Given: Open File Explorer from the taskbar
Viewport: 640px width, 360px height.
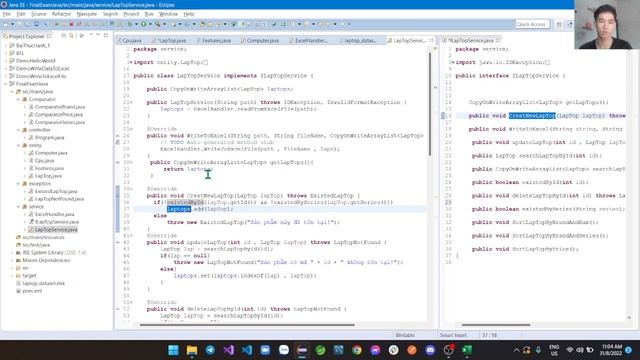Looking at the screenshot, I should click(192, 350).
